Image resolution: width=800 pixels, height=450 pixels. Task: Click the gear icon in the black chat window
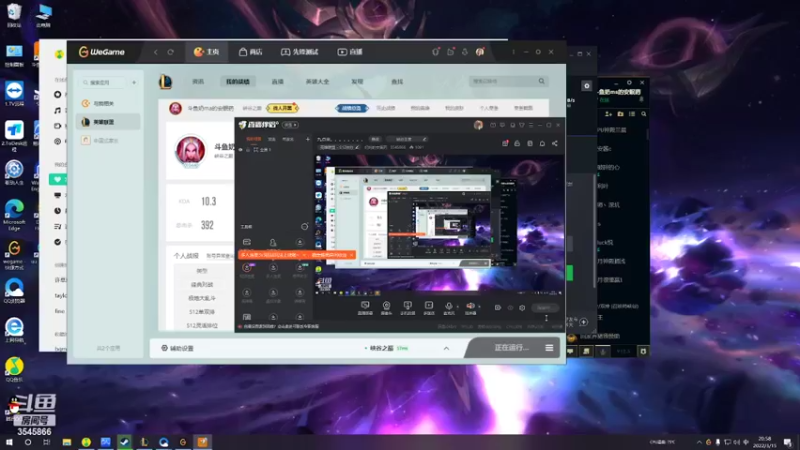point(587,86)
